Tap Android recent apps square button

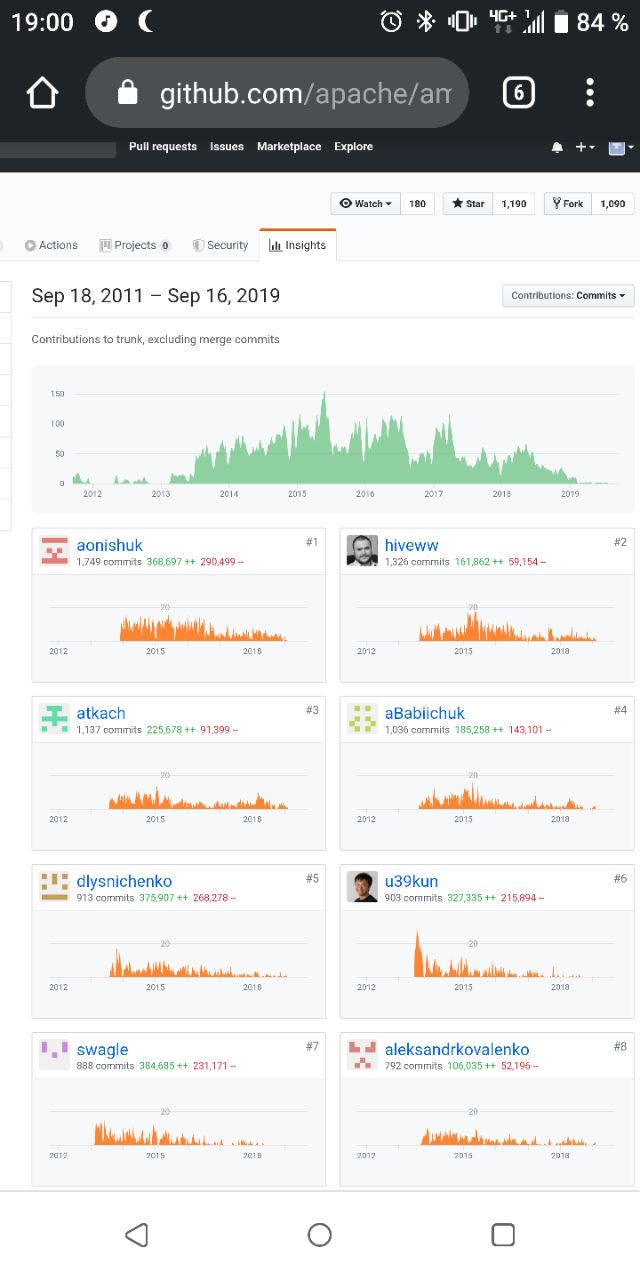coord(503,1235)
